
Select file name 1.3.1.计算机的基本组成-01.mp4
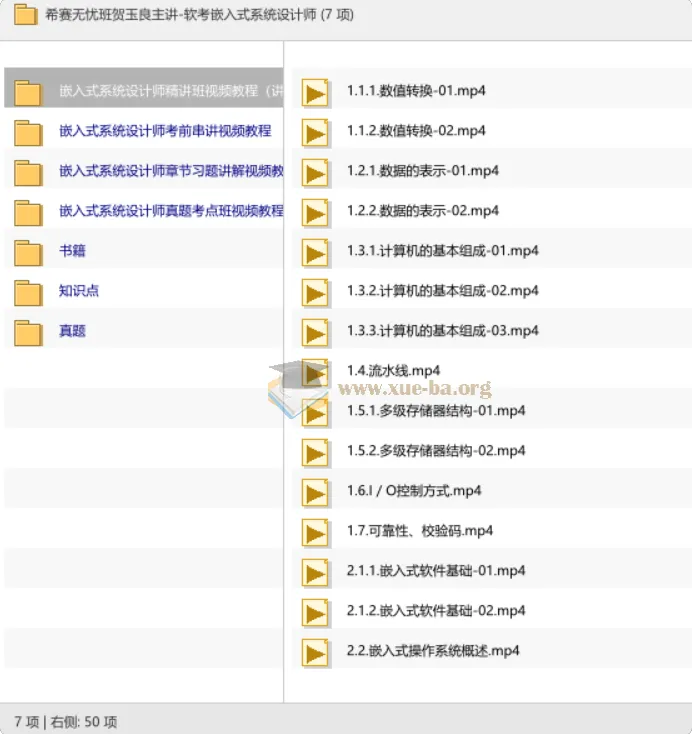click(442, 250)
